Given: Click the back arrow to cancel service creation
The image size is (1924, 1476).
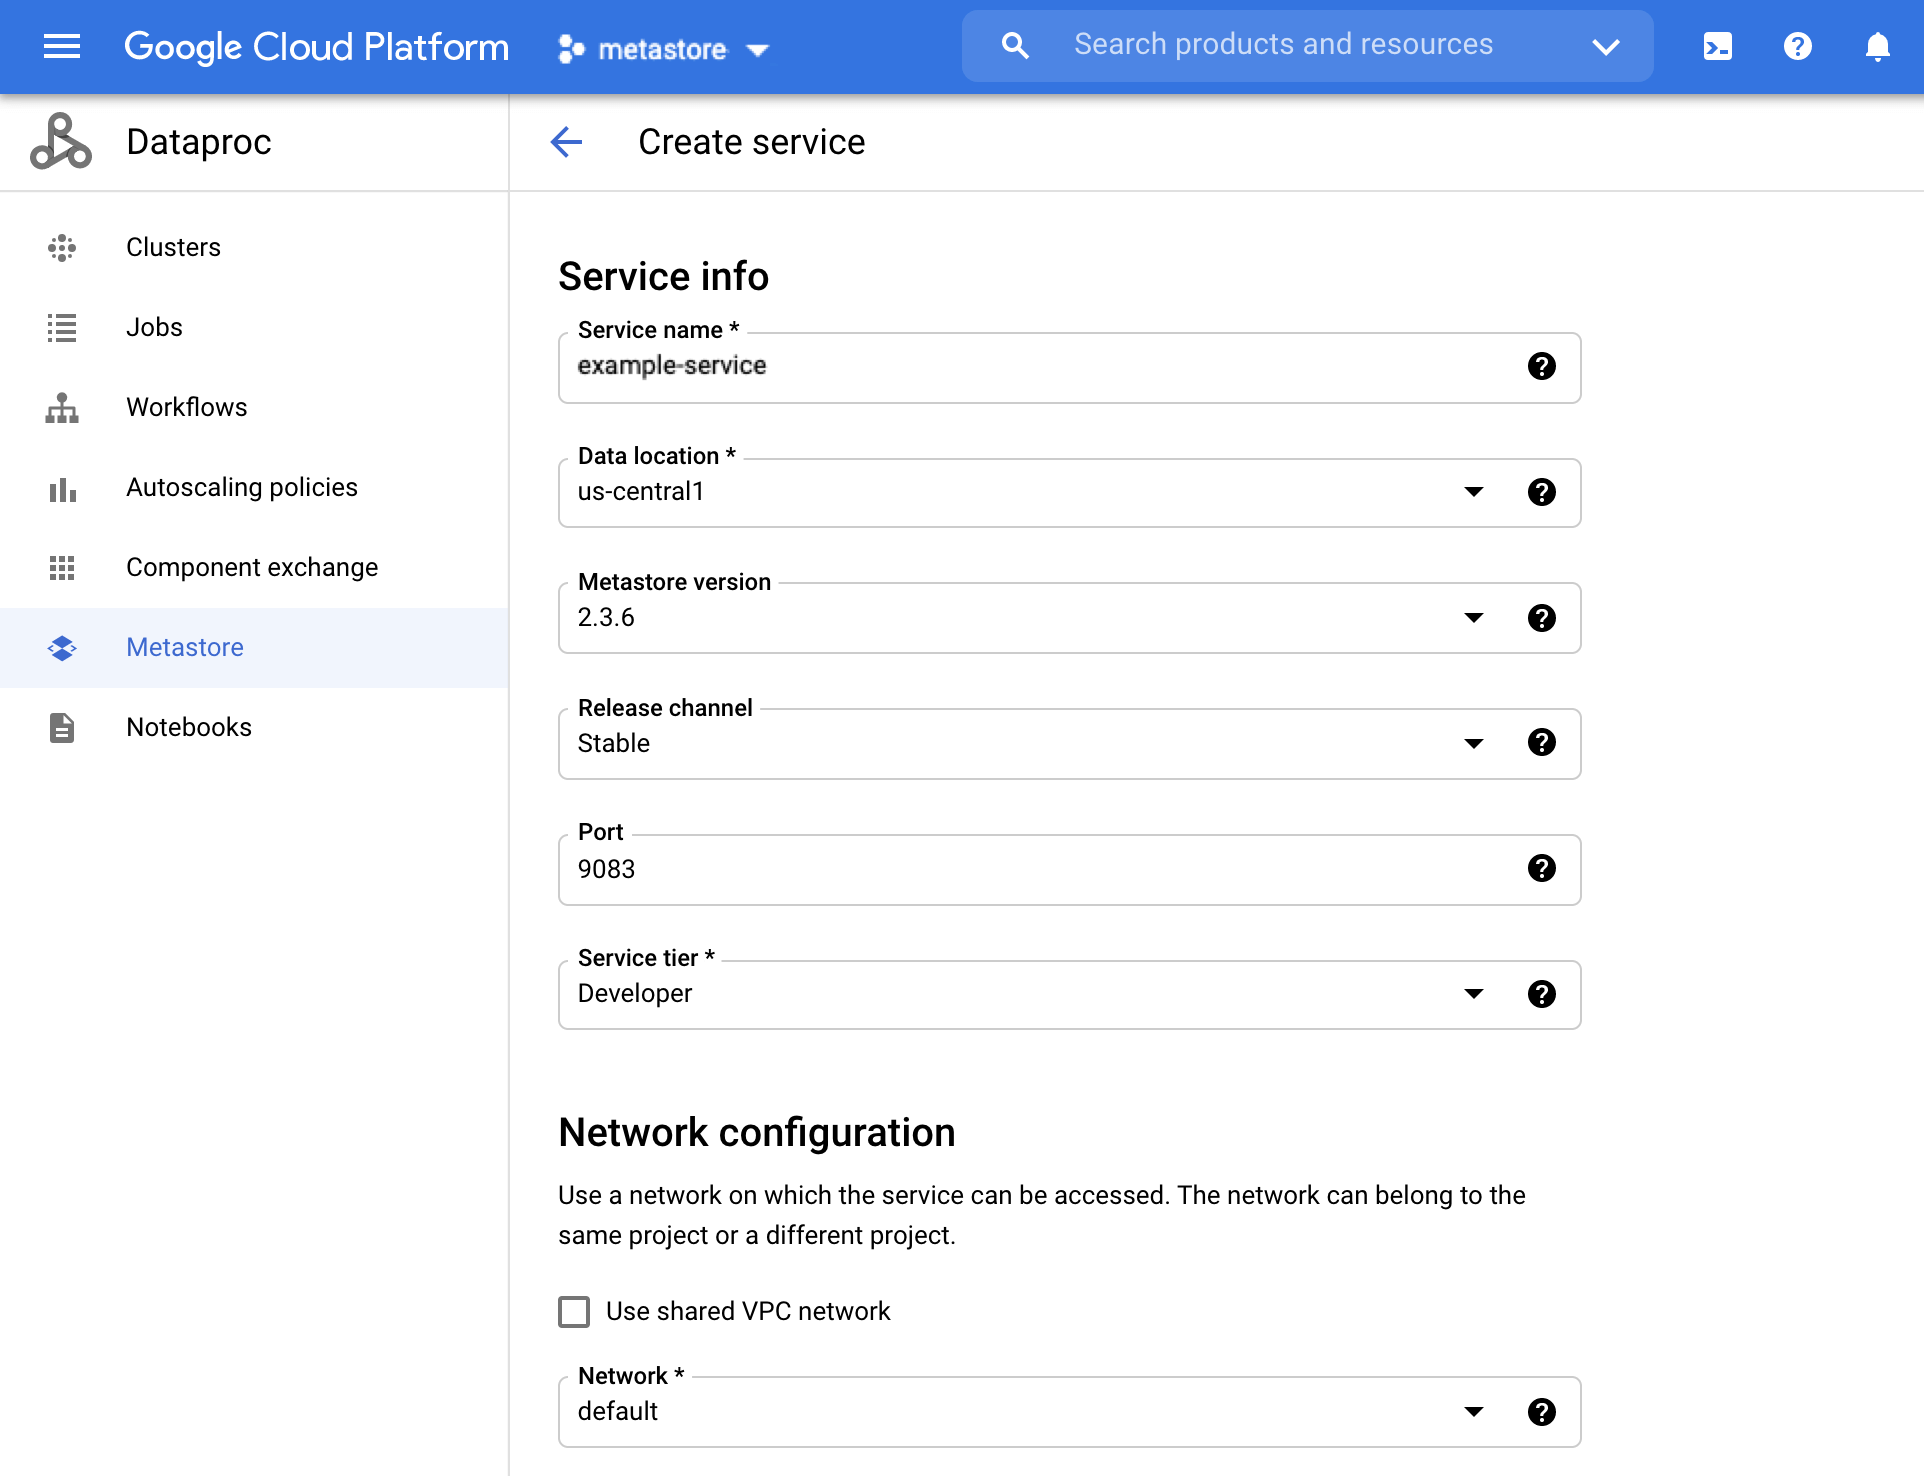Looking at the screenshot, I should (569, 141).
